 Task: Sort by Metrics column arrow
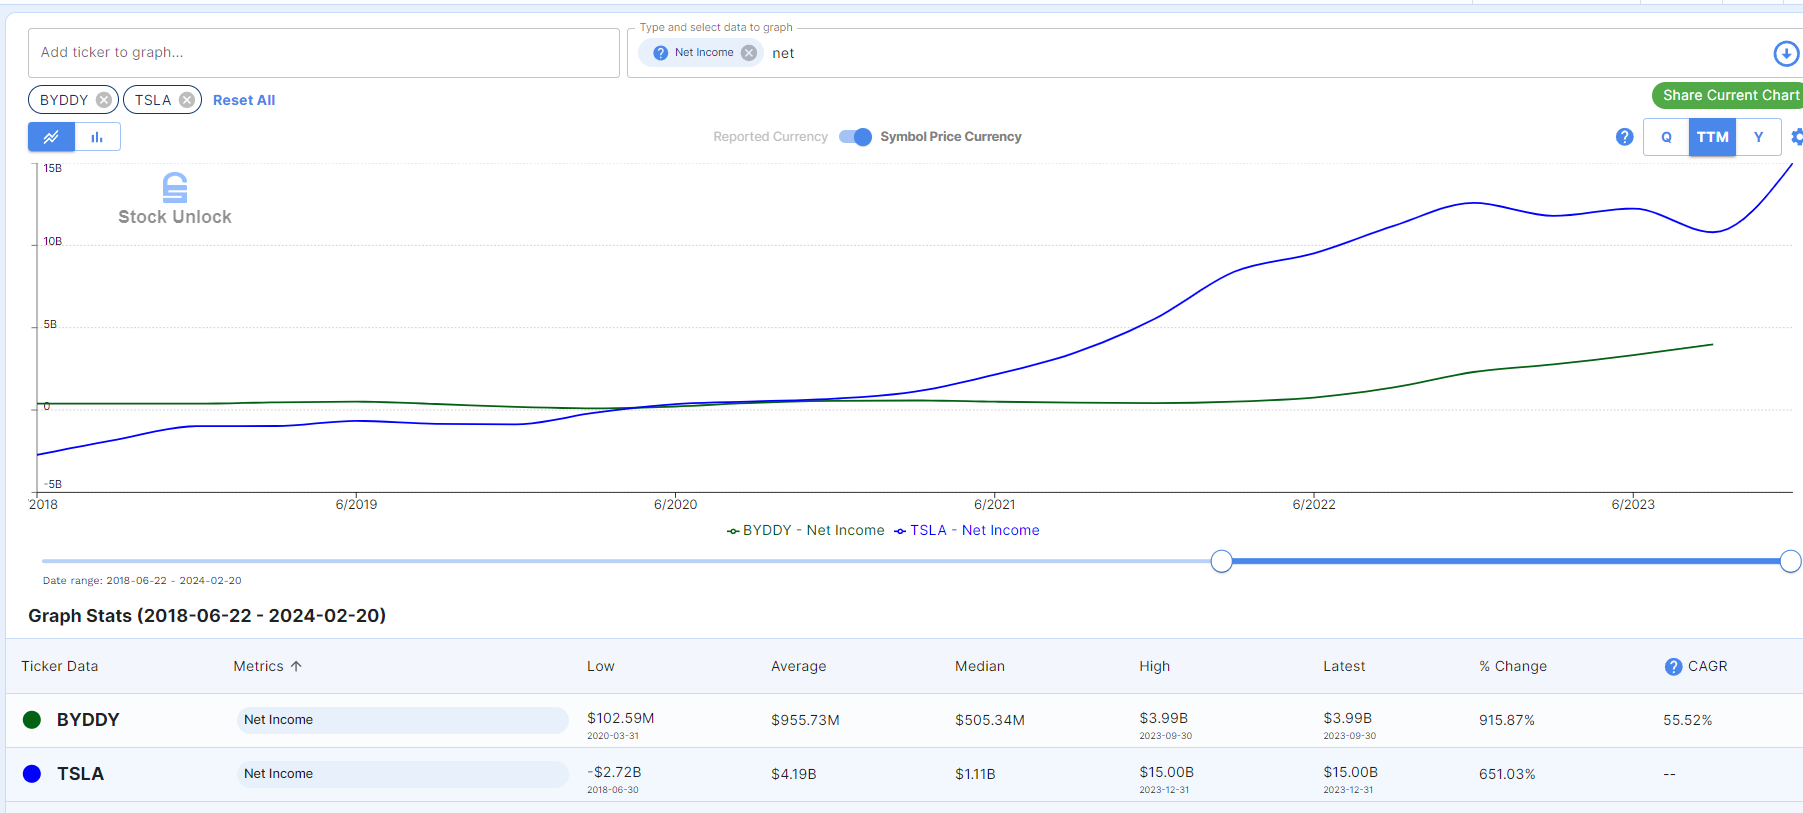[x=296, y=666]
